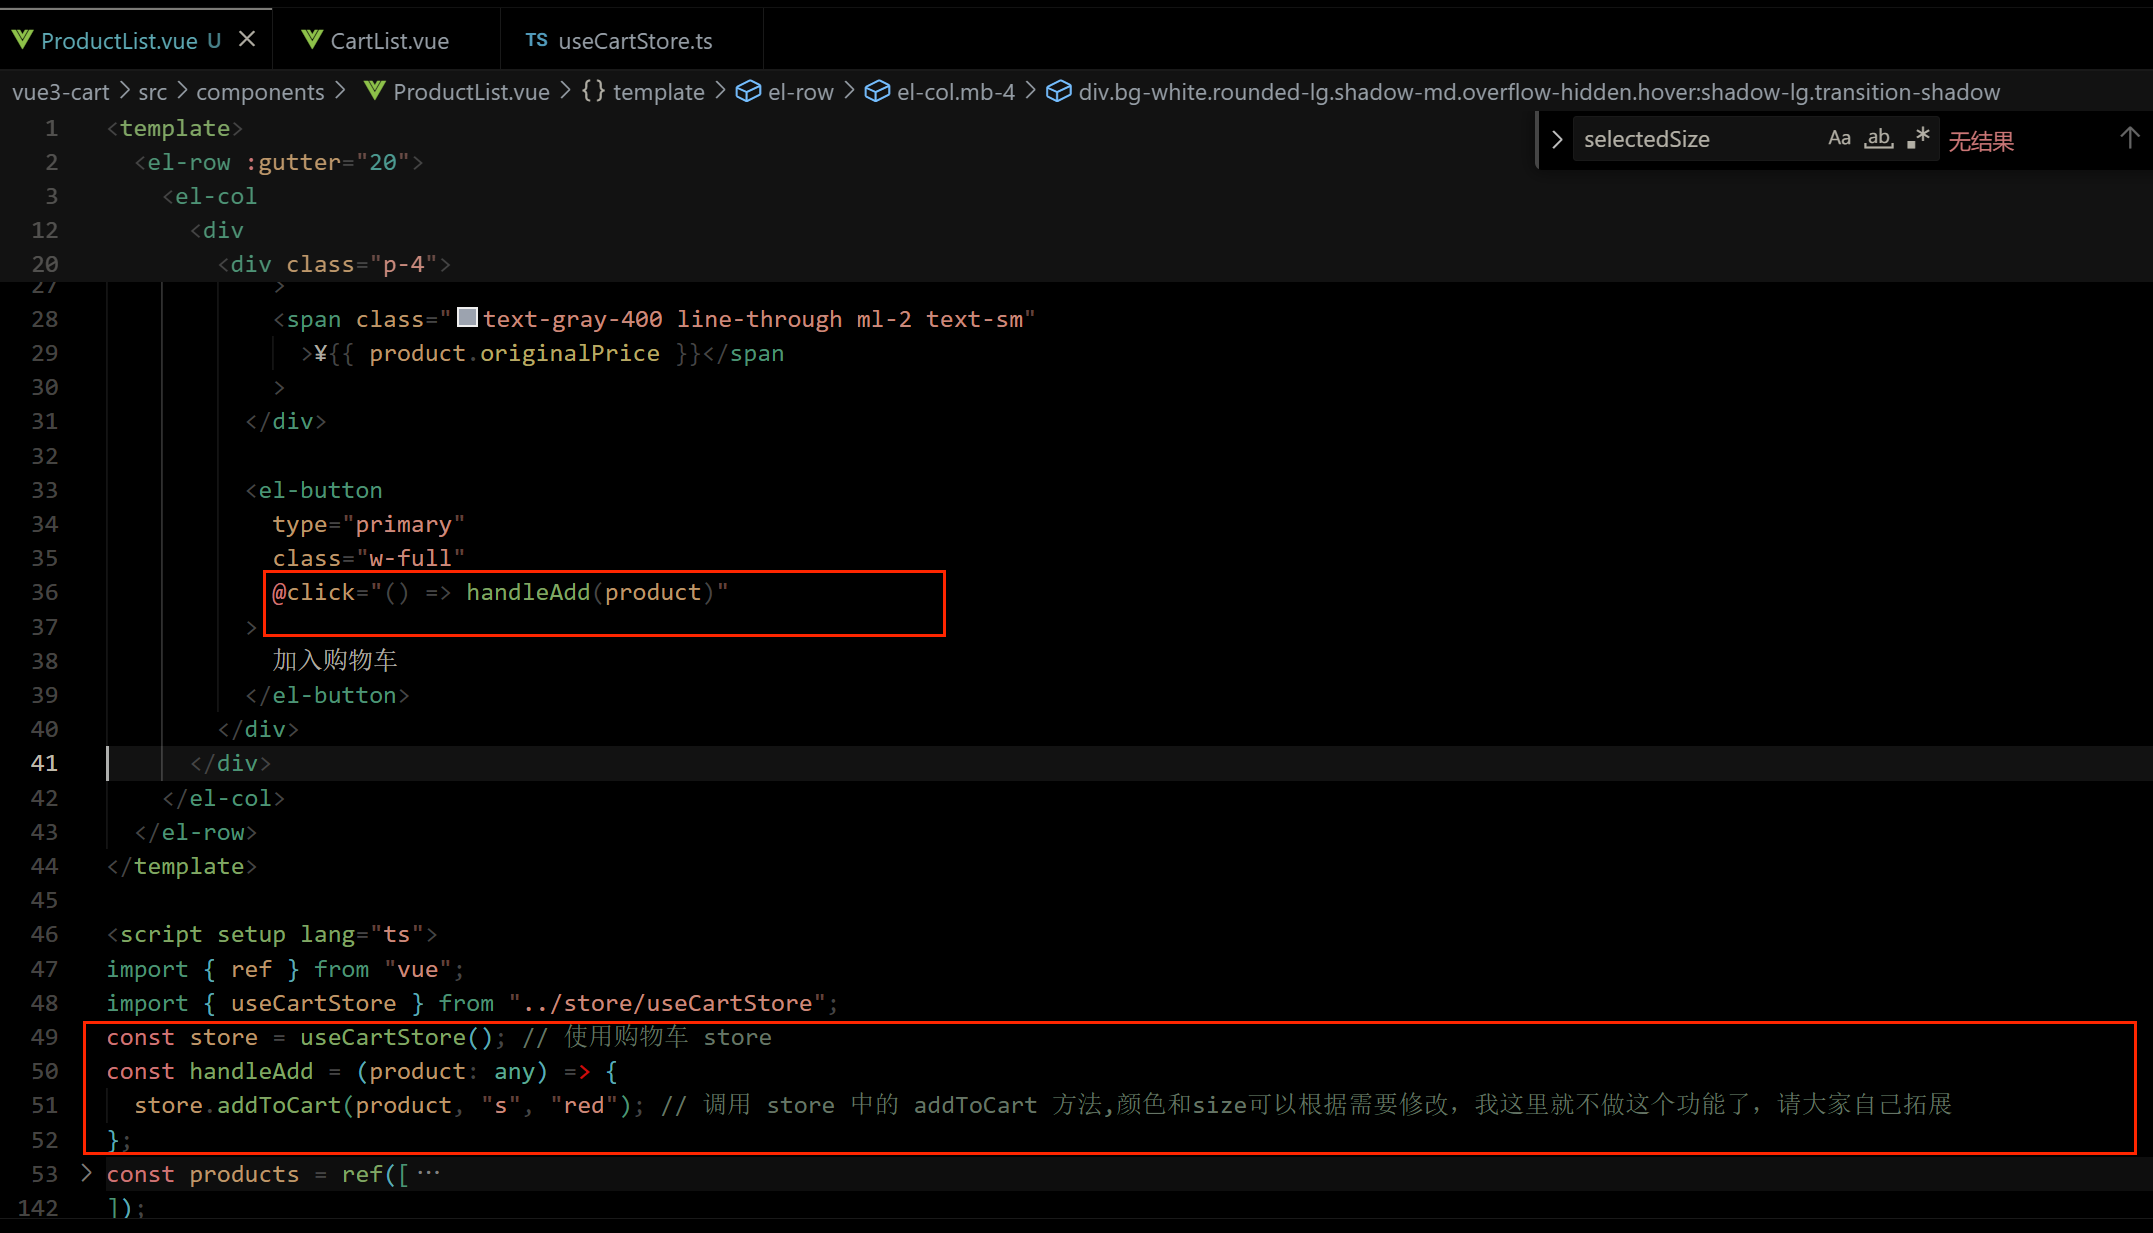This screenshot has height=1233, width=2153.
Task: Close the ProductList.vue tab
Action: [x=247, y=39]
